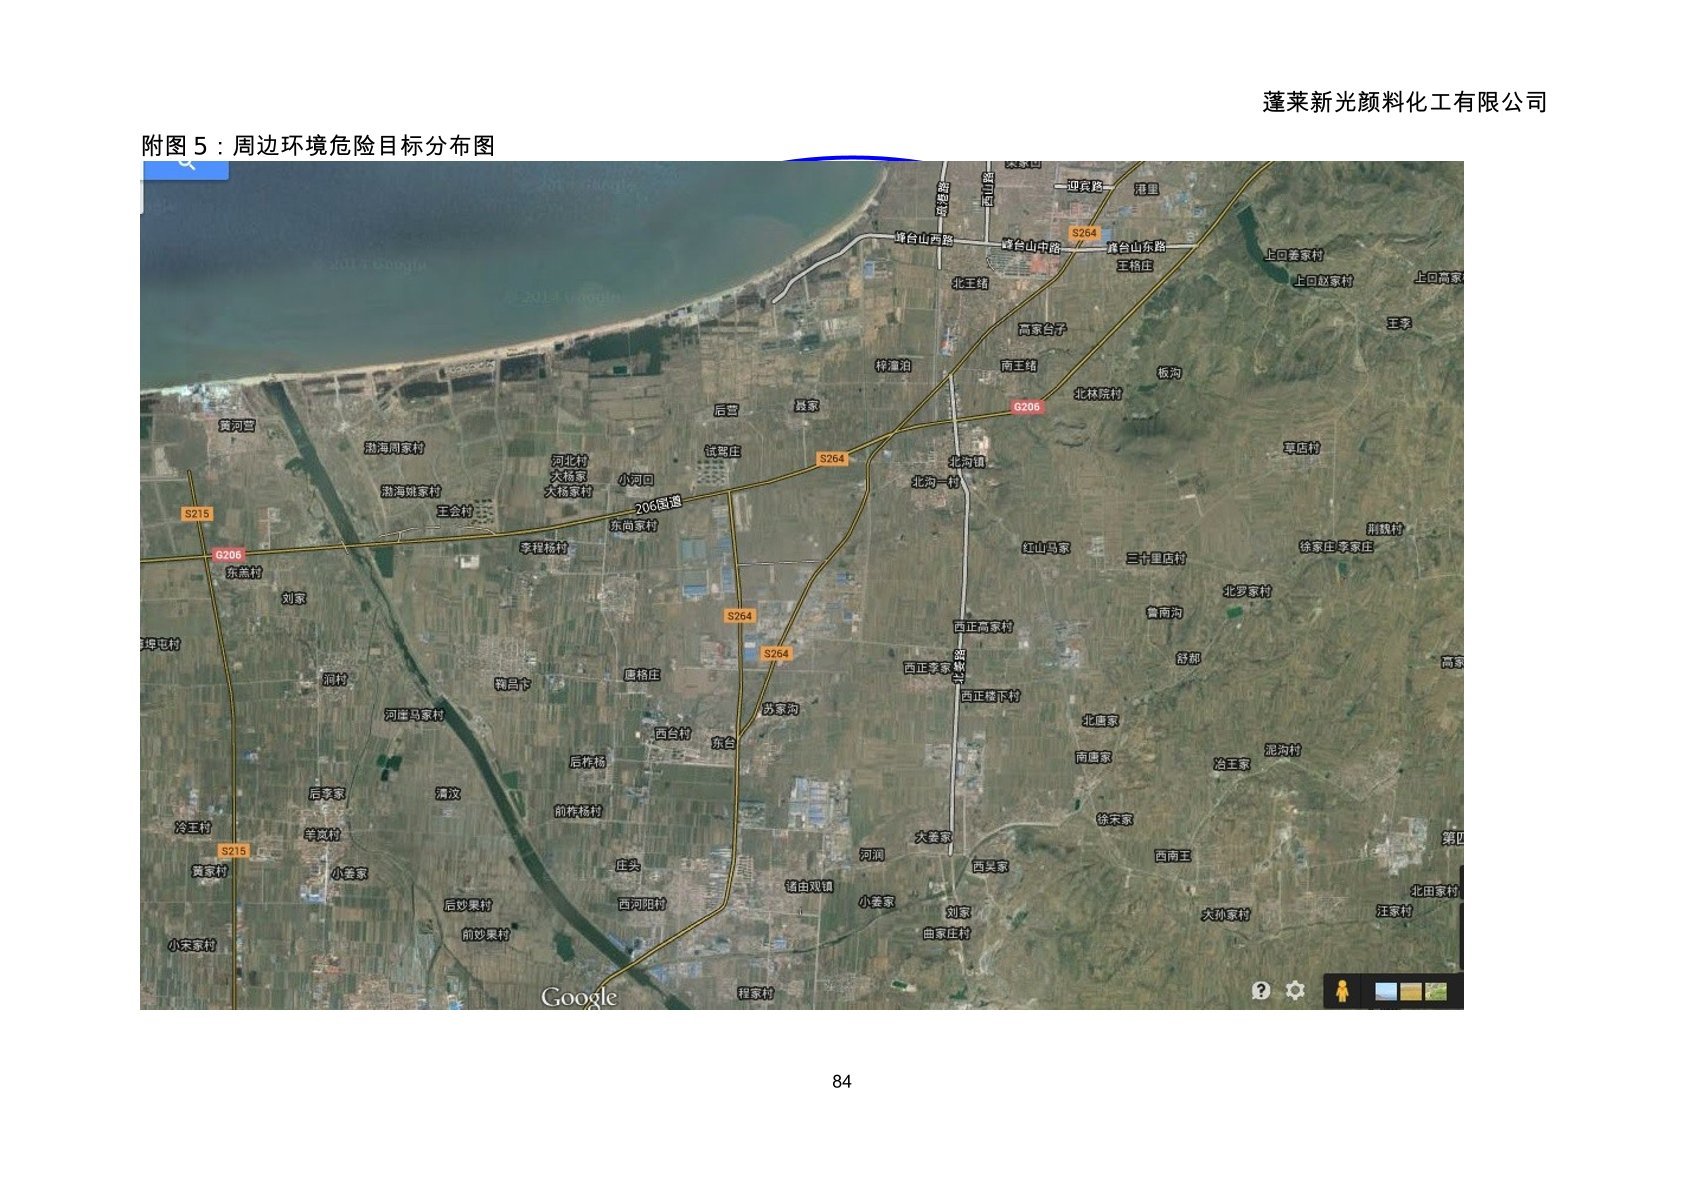Click the 苏家沟 place label

click(781, 709)
